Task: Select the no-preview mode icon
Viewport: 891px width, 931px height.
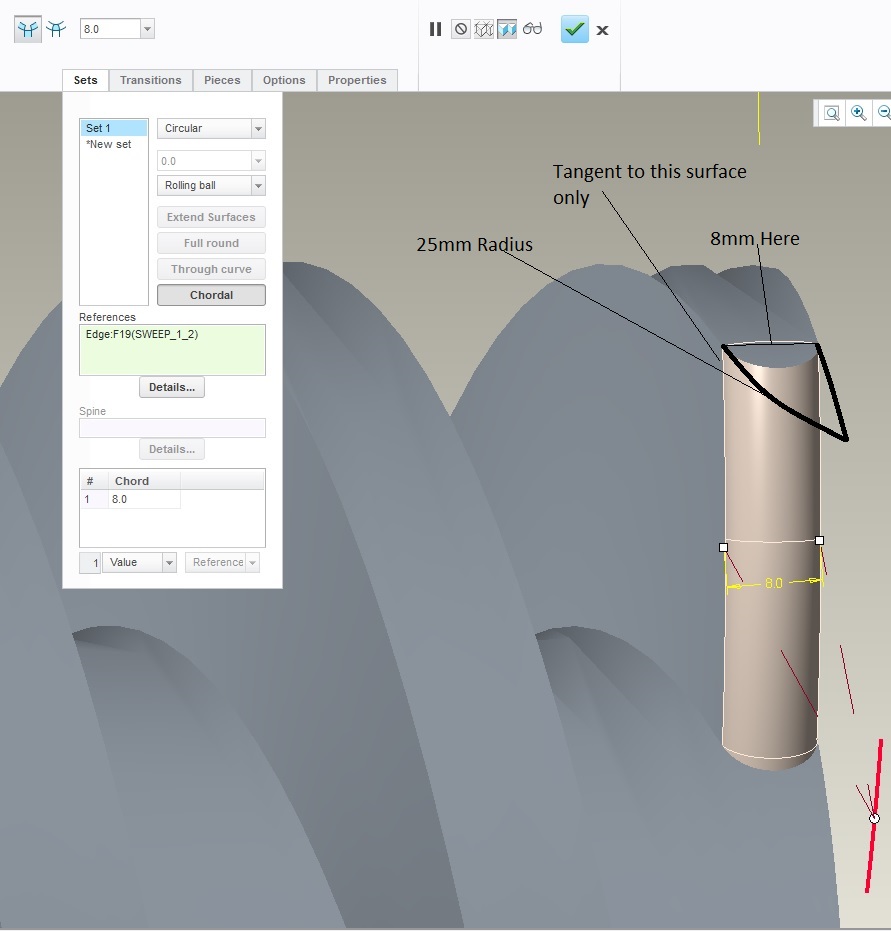Action: tap(461, 29)
